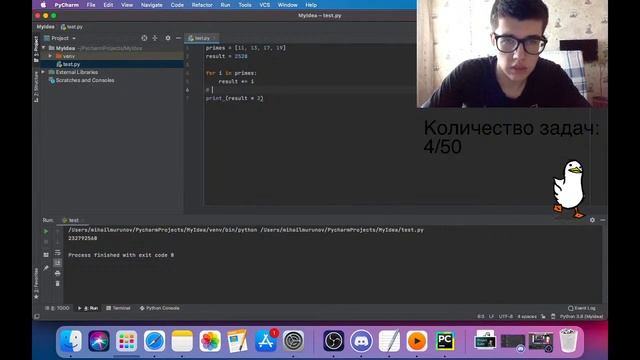Image resolution: width=640 pixels, height=360 pixels.
Task: Open Safari from the Dock
Action: click(x=154, y=340)
